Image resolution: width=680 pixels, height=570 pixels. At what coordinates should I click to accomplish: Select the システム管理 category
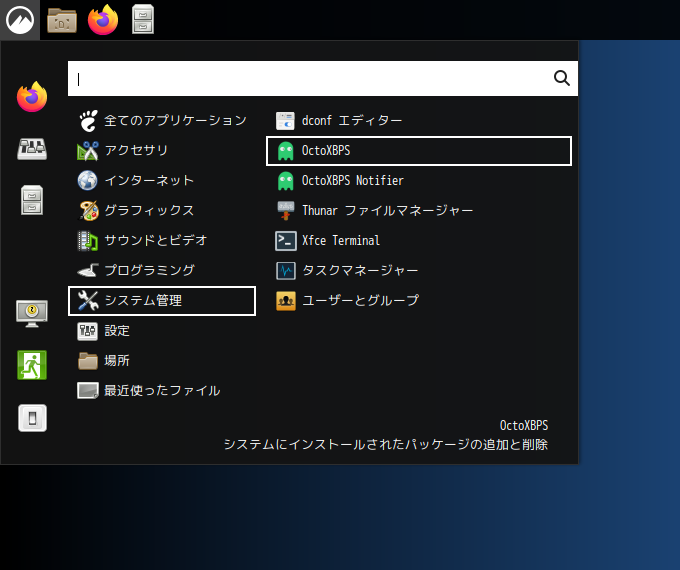[162, 301]
